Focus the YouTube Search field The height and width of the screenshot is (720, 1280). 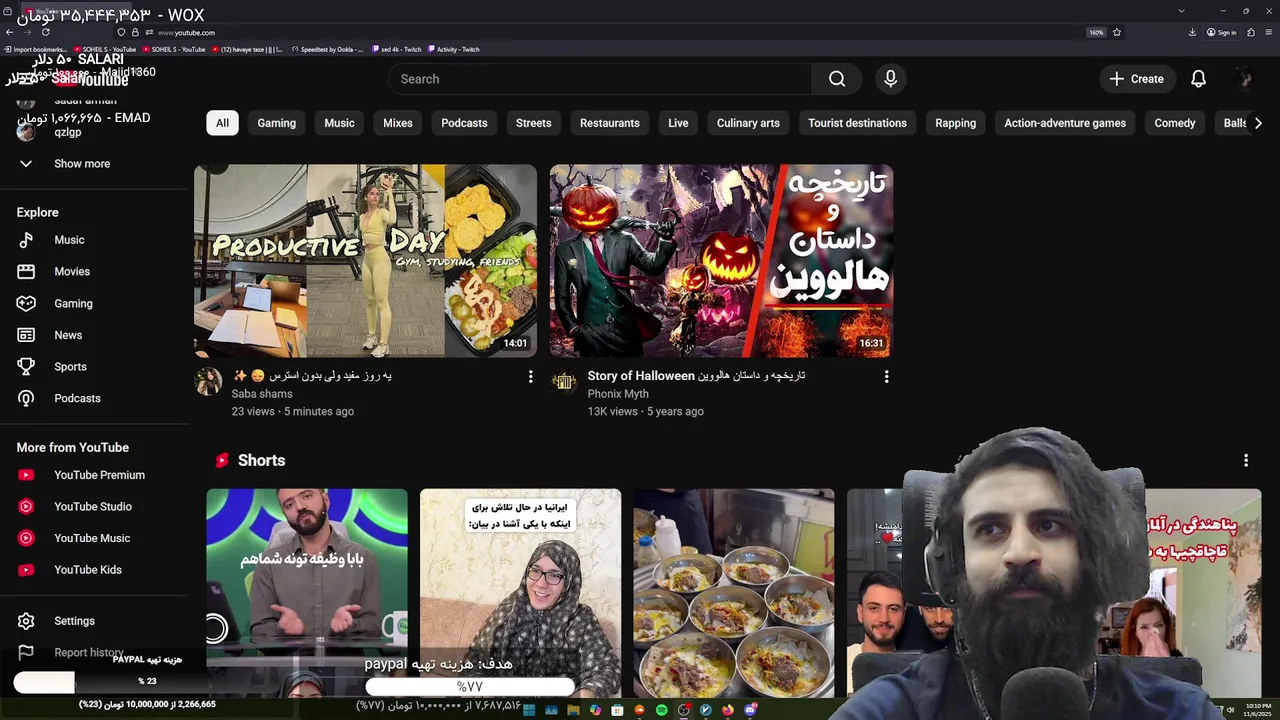[600, 79]
